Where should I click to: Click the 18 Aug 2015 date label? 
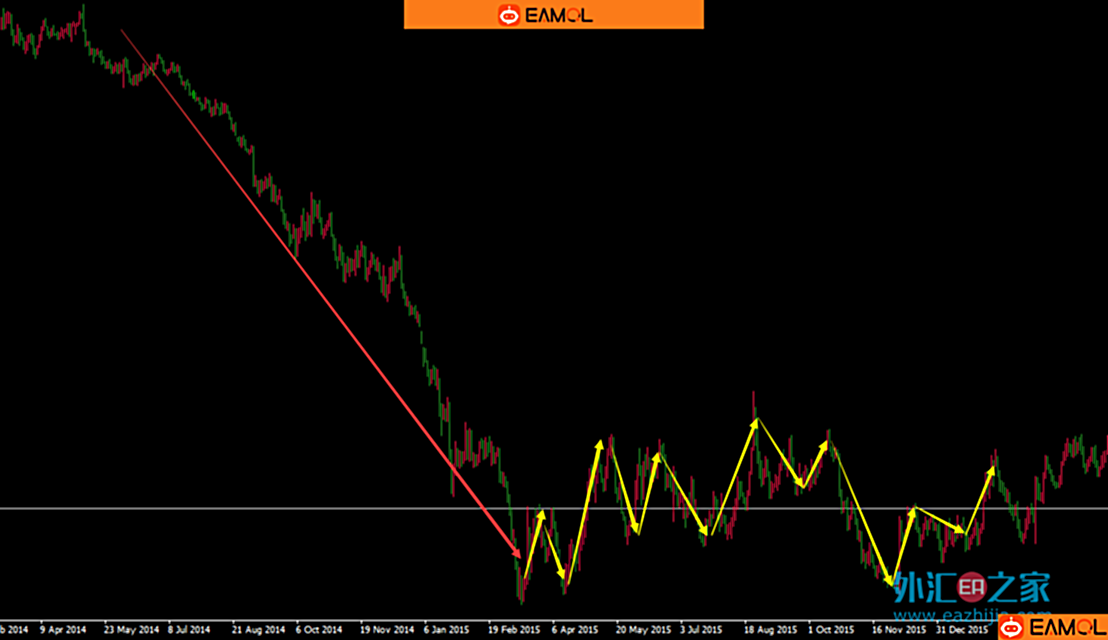pos(770,631)
